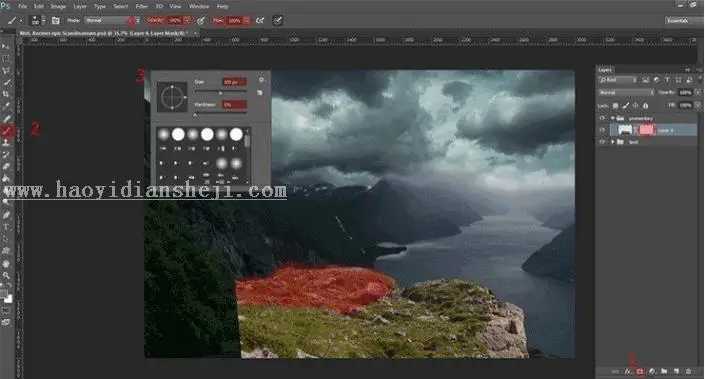This screenshot has width=705, height=379.
Task: Select the Horizontal Type tool
Action: (x=6, y=227)
